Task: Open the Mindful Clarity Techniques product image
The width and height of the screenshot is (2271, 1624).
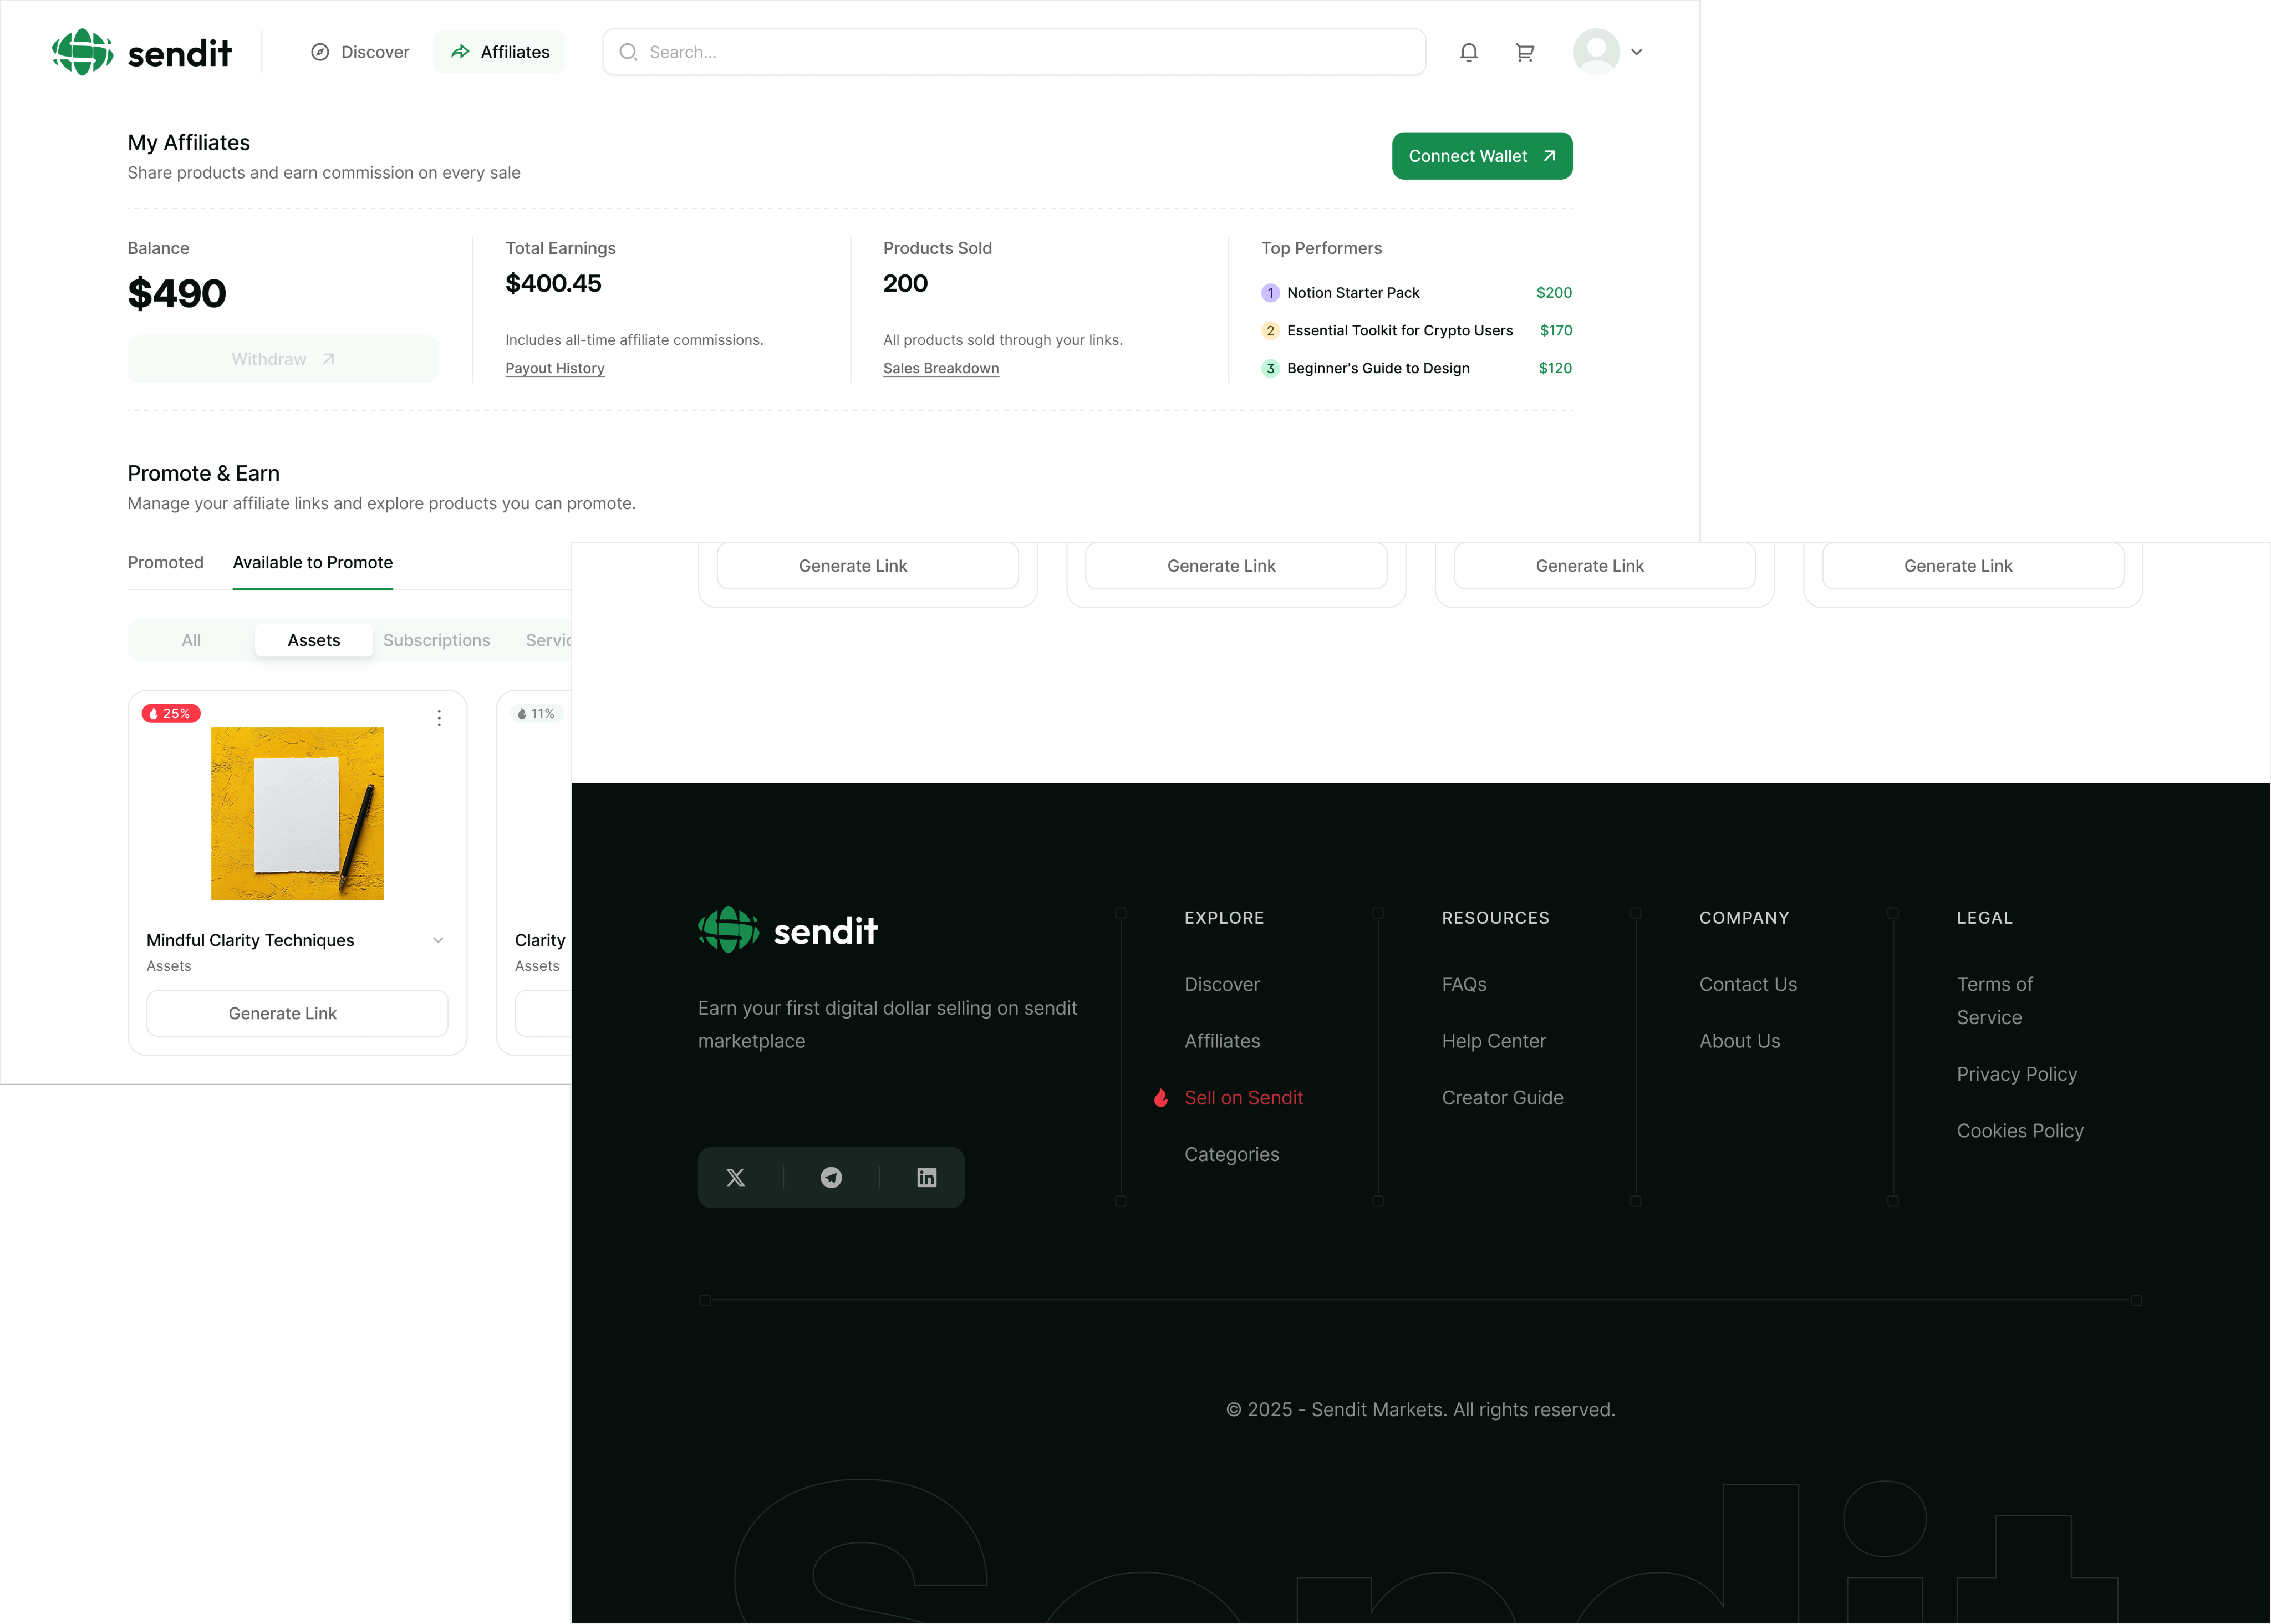Action: coord(297,813)
